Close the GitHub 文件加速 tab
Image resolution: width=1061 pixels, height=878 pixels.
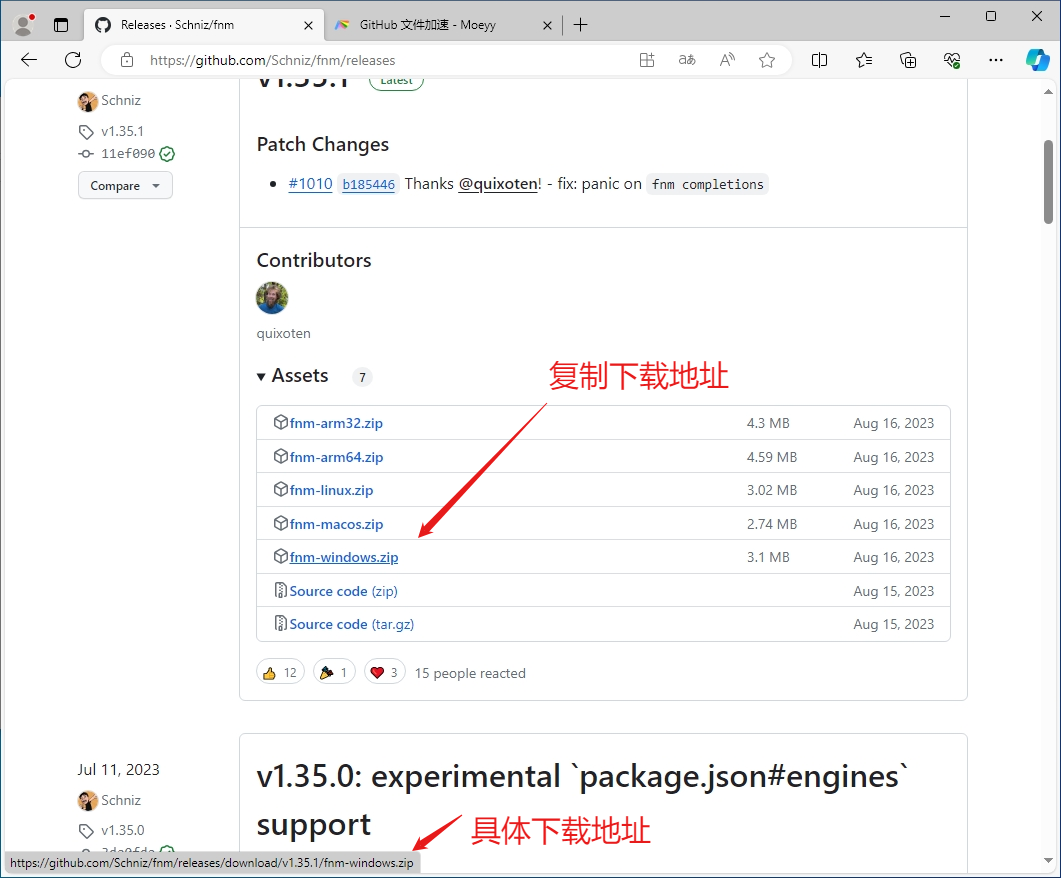click(x=547, y=26)
